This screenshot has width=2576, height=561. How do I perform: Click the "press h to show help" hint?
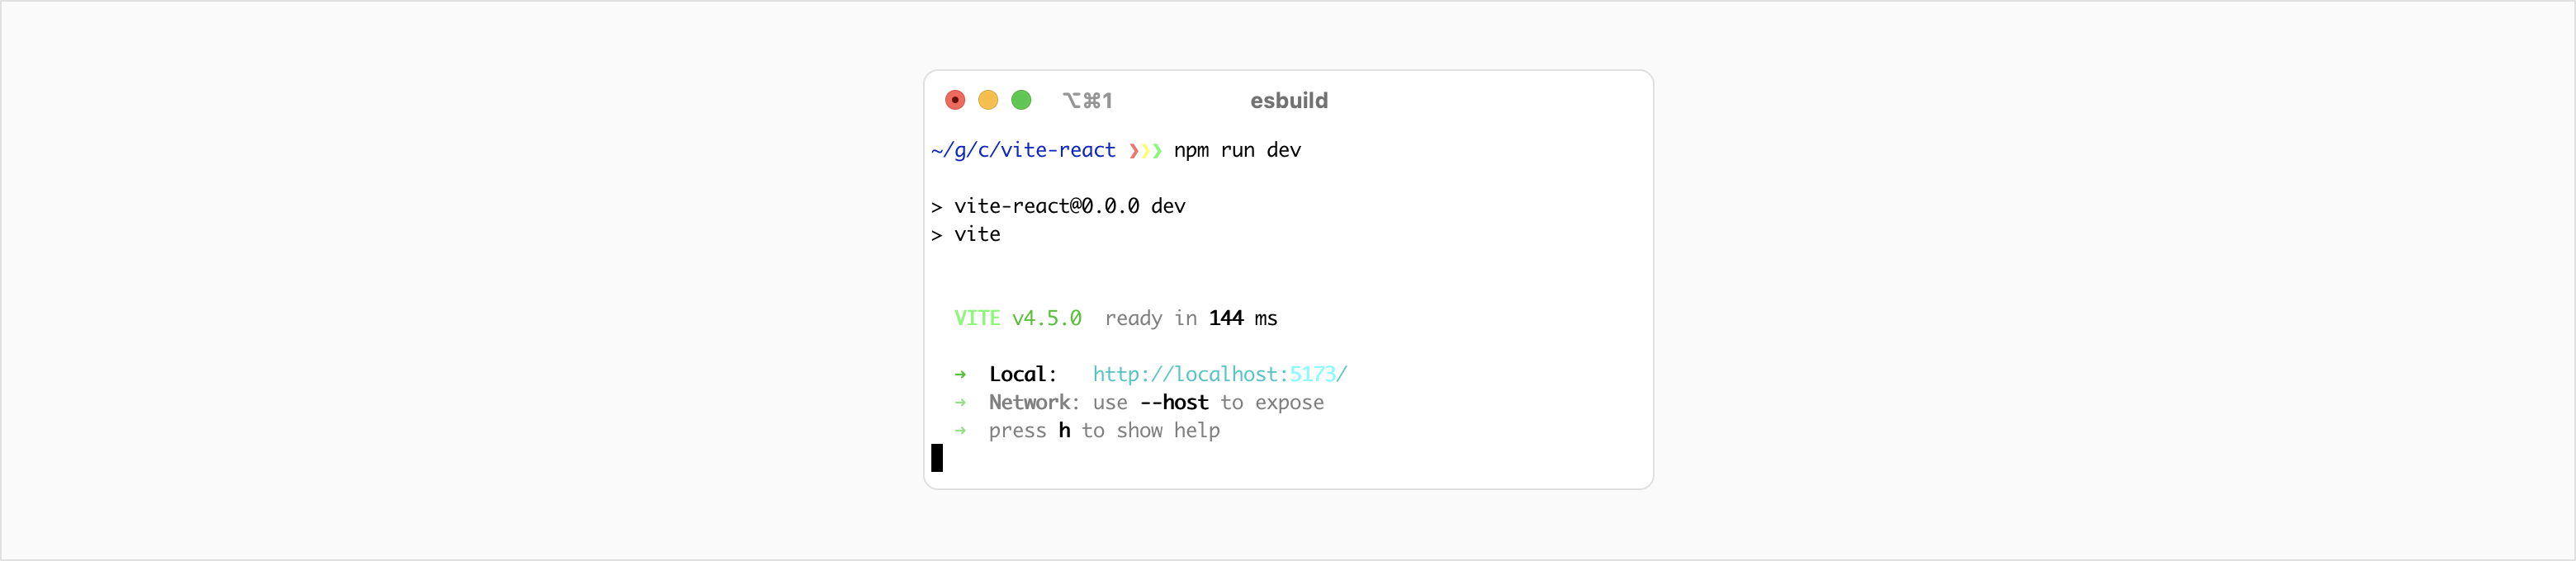[1104, 430]
